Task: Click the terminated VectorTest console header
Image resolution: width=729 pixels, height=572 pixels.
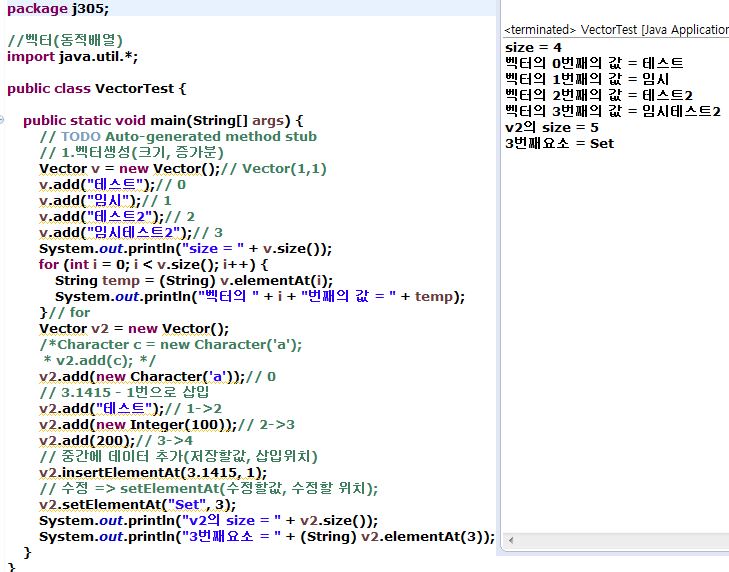Action: (616, 30)
